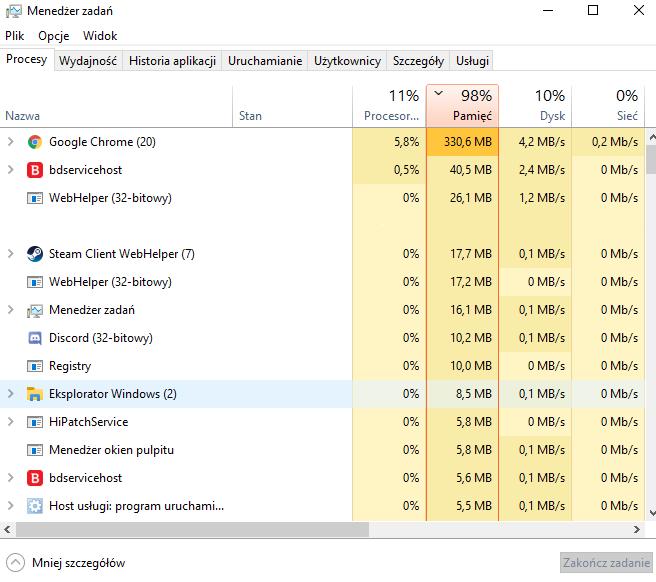Open the Opcje menu

54,35
